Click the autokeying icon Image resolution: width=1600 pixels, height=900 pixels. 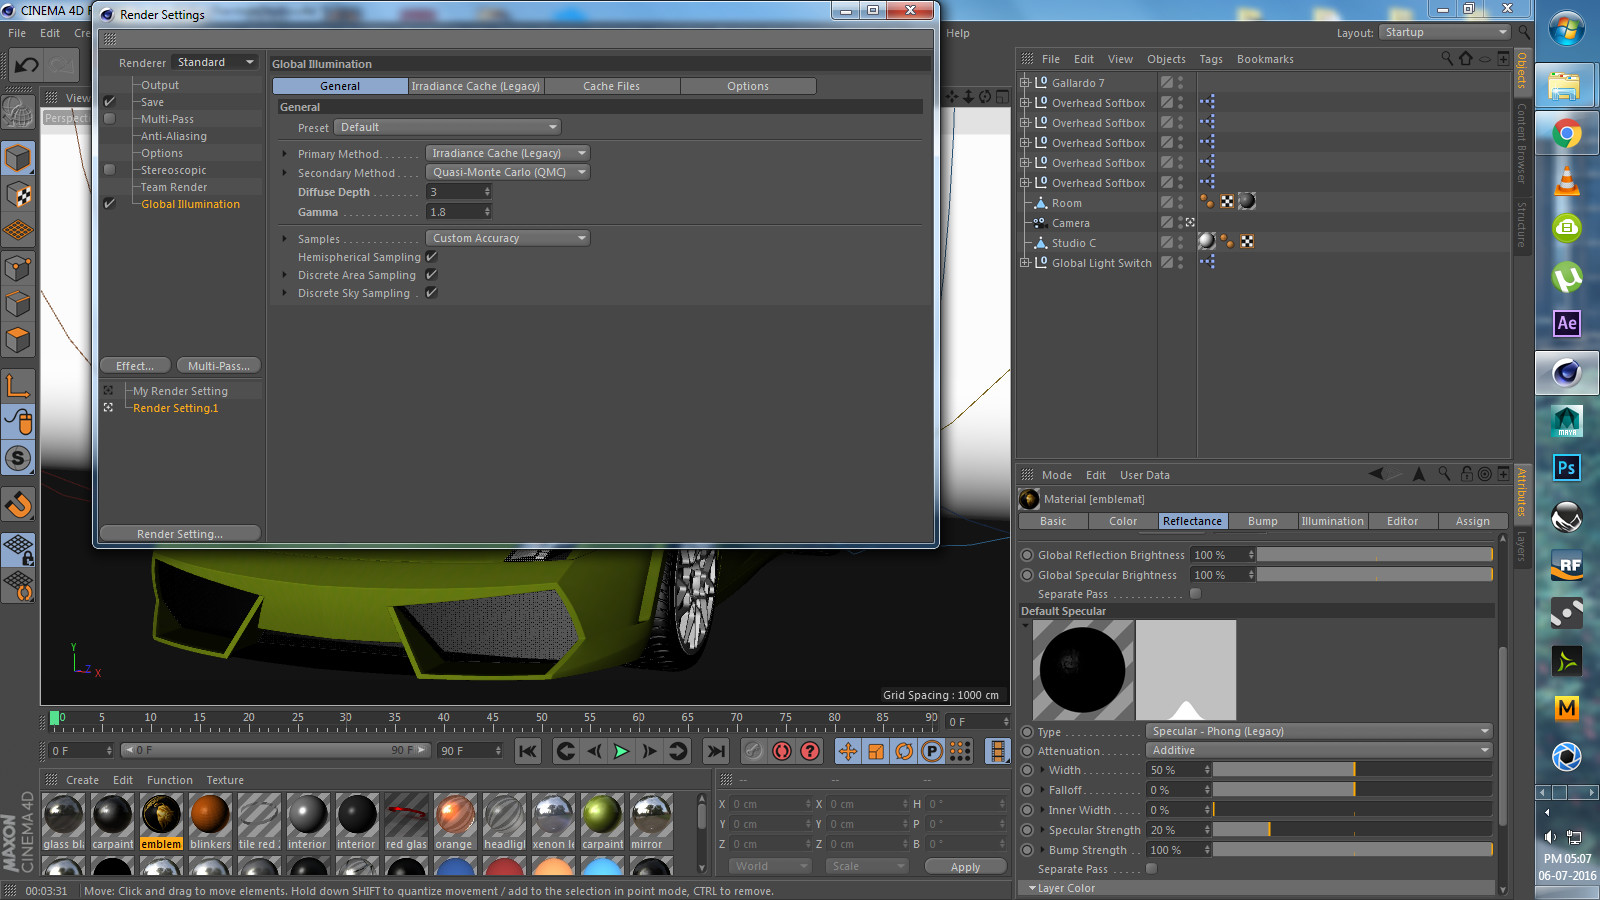click(782, 751)
